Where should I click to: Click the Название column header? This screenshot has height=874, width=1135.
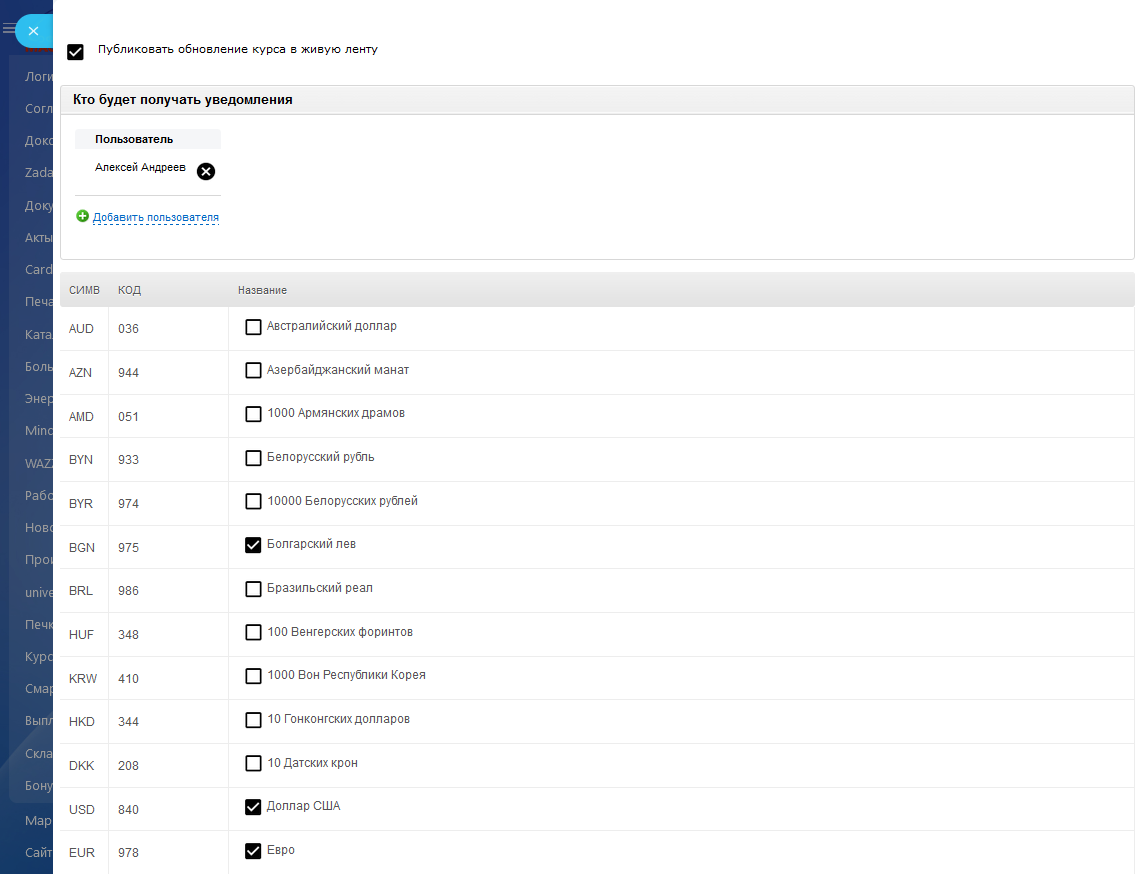coord(262,290)
